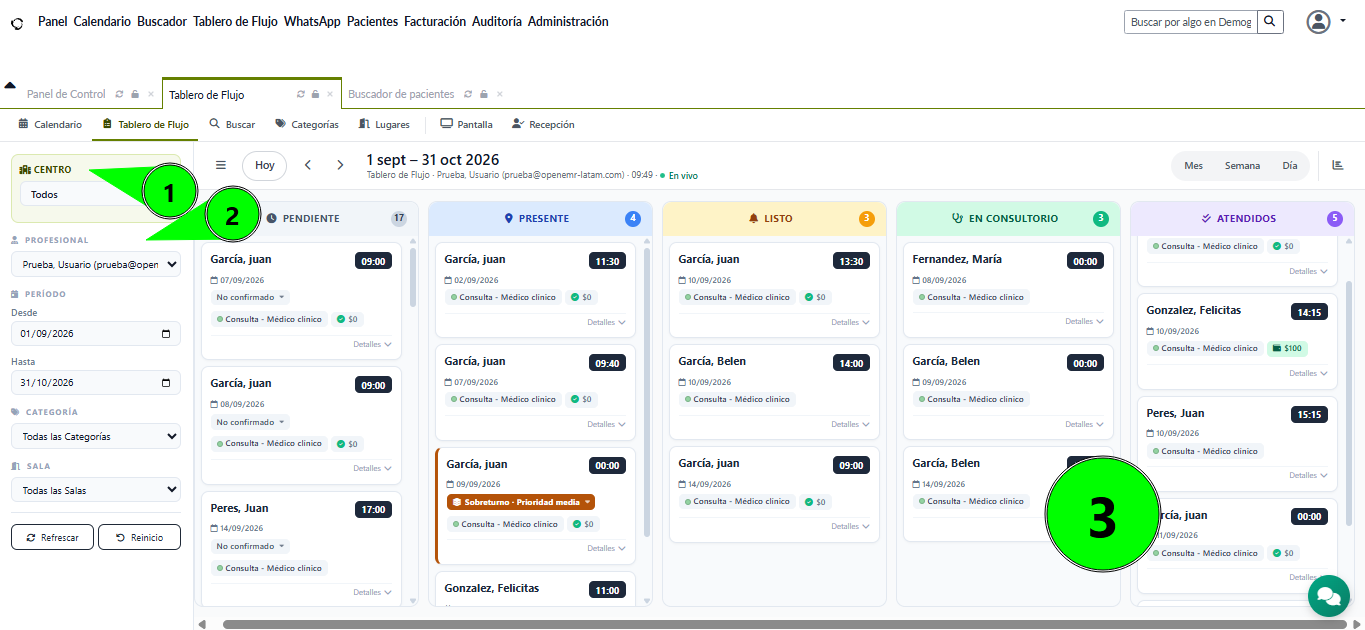Expand Sobreturno Prioridad media dropdown

pos(521,502)
